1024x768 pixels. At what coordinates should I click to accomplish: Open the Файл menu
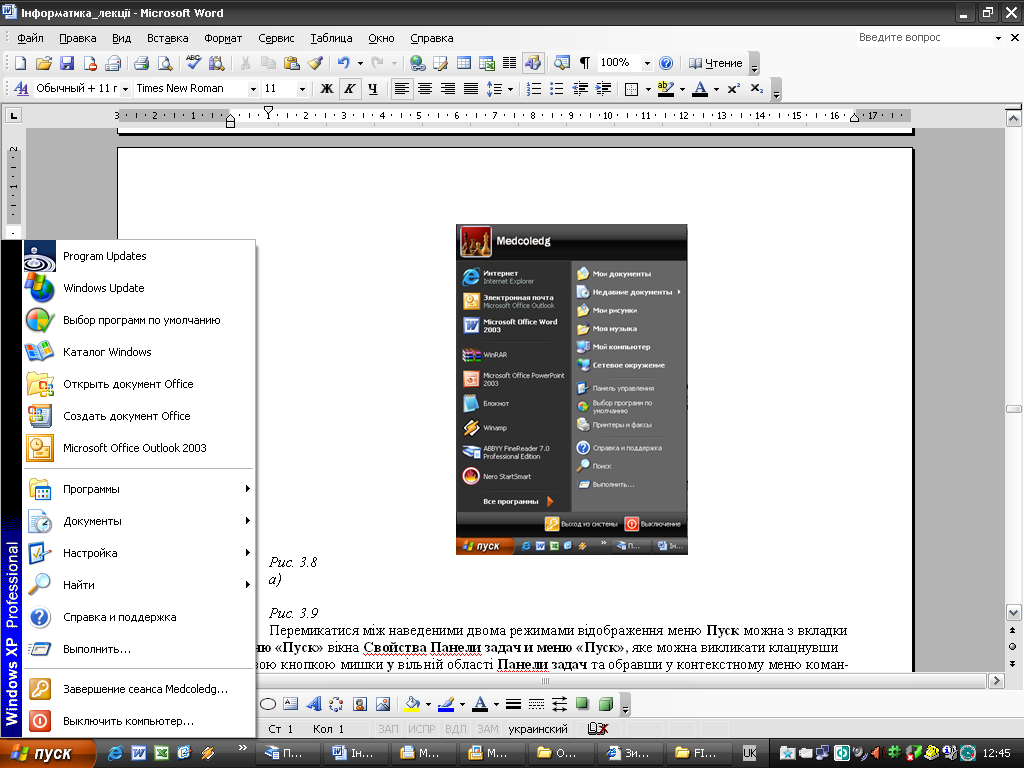[x=30, y=39]
